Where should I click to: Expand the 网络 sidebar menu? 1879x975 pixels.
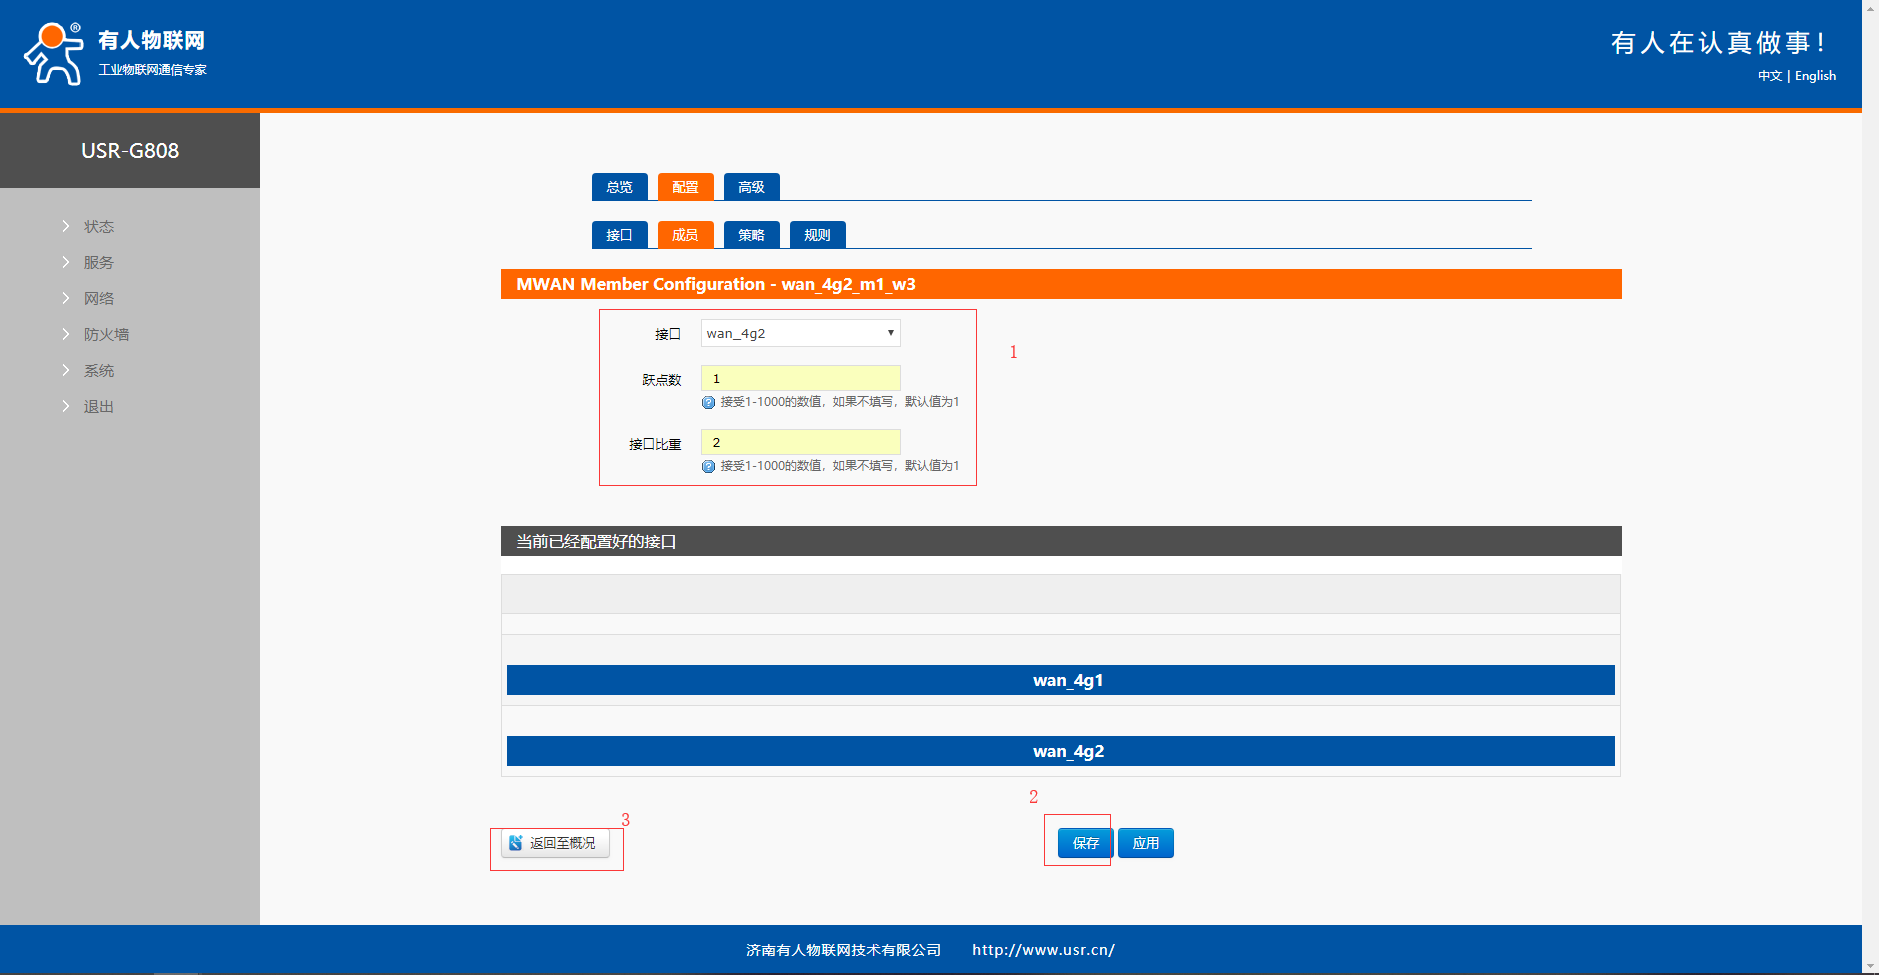pyautogui.click(x=98, y=299)
